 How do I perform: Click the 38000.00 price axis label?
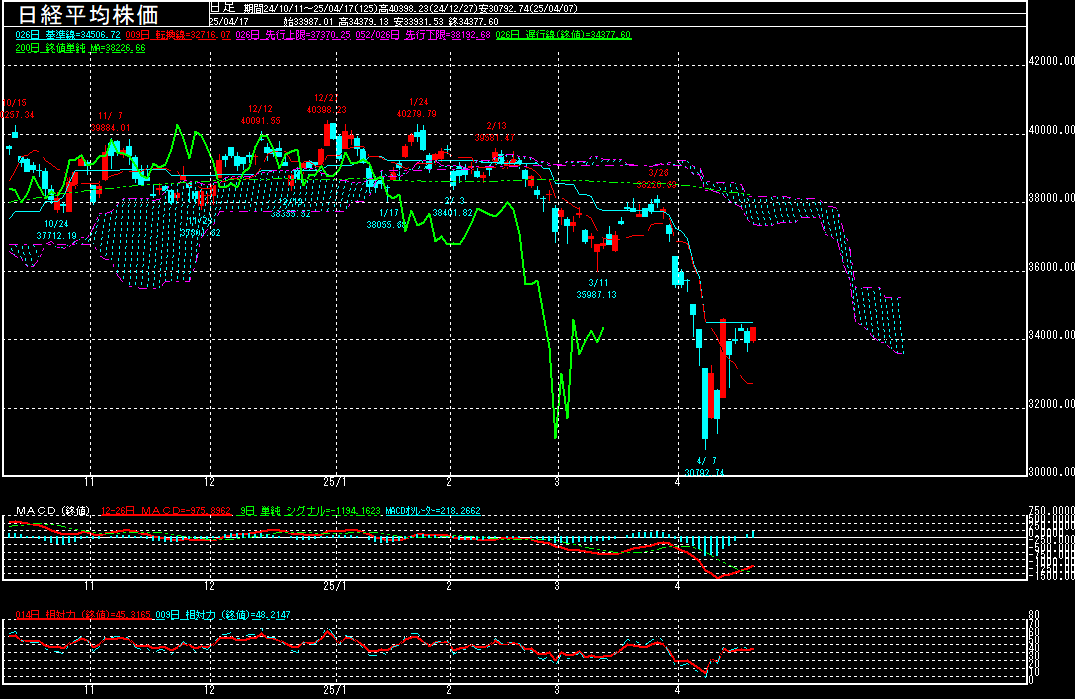click(x=1051, y=198)
